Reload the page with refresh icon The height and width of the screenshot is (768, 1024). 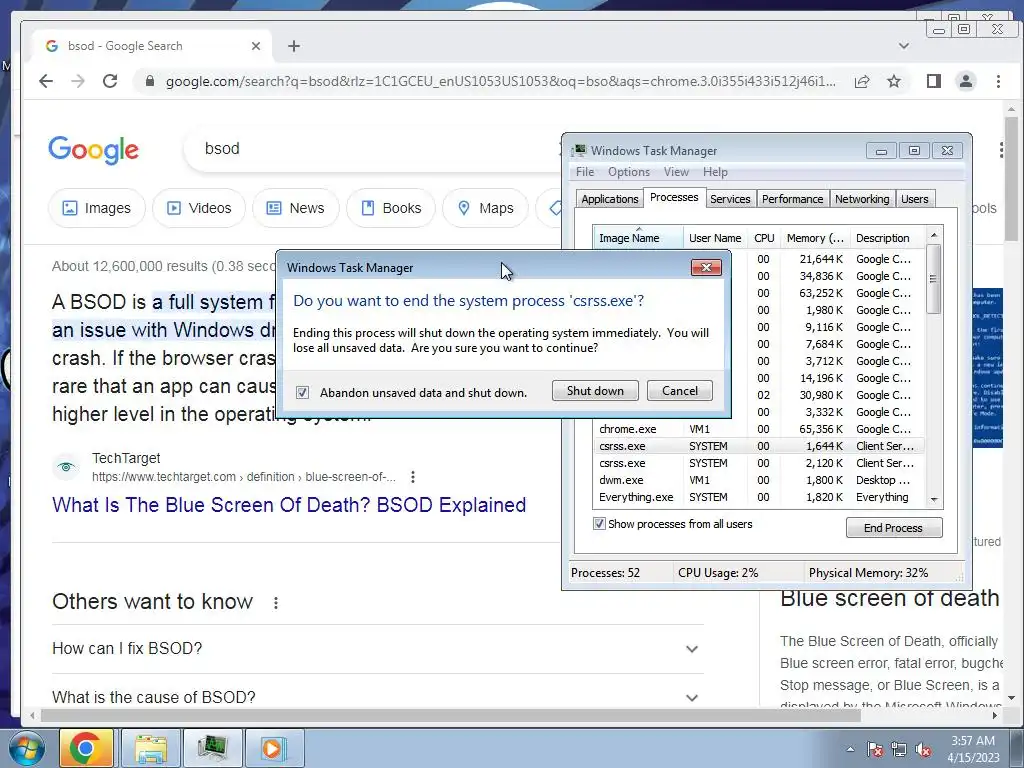(110, 81)
